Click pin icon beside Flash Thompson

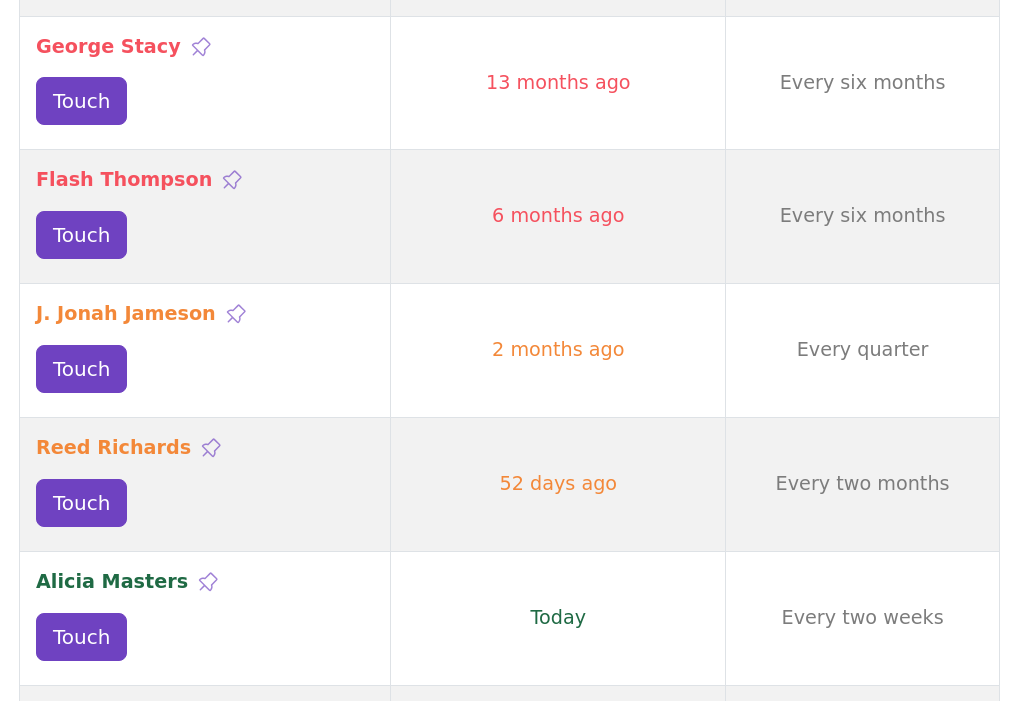click(232, 180)
